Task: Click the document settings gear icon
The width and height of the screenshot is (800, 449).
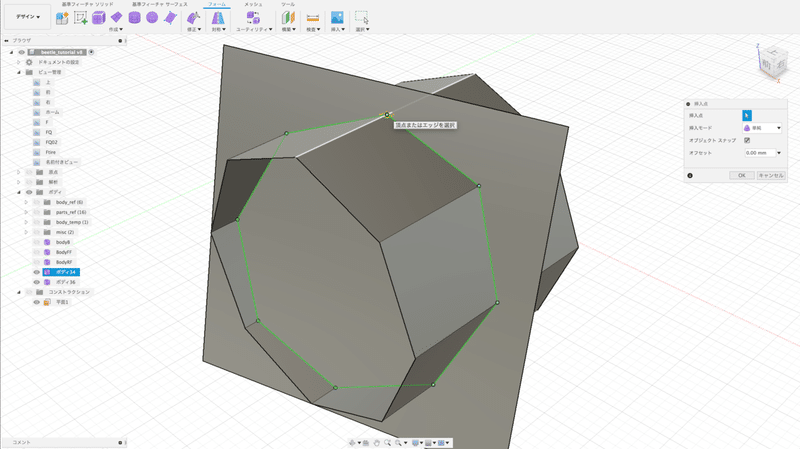Action: [29, 62]
